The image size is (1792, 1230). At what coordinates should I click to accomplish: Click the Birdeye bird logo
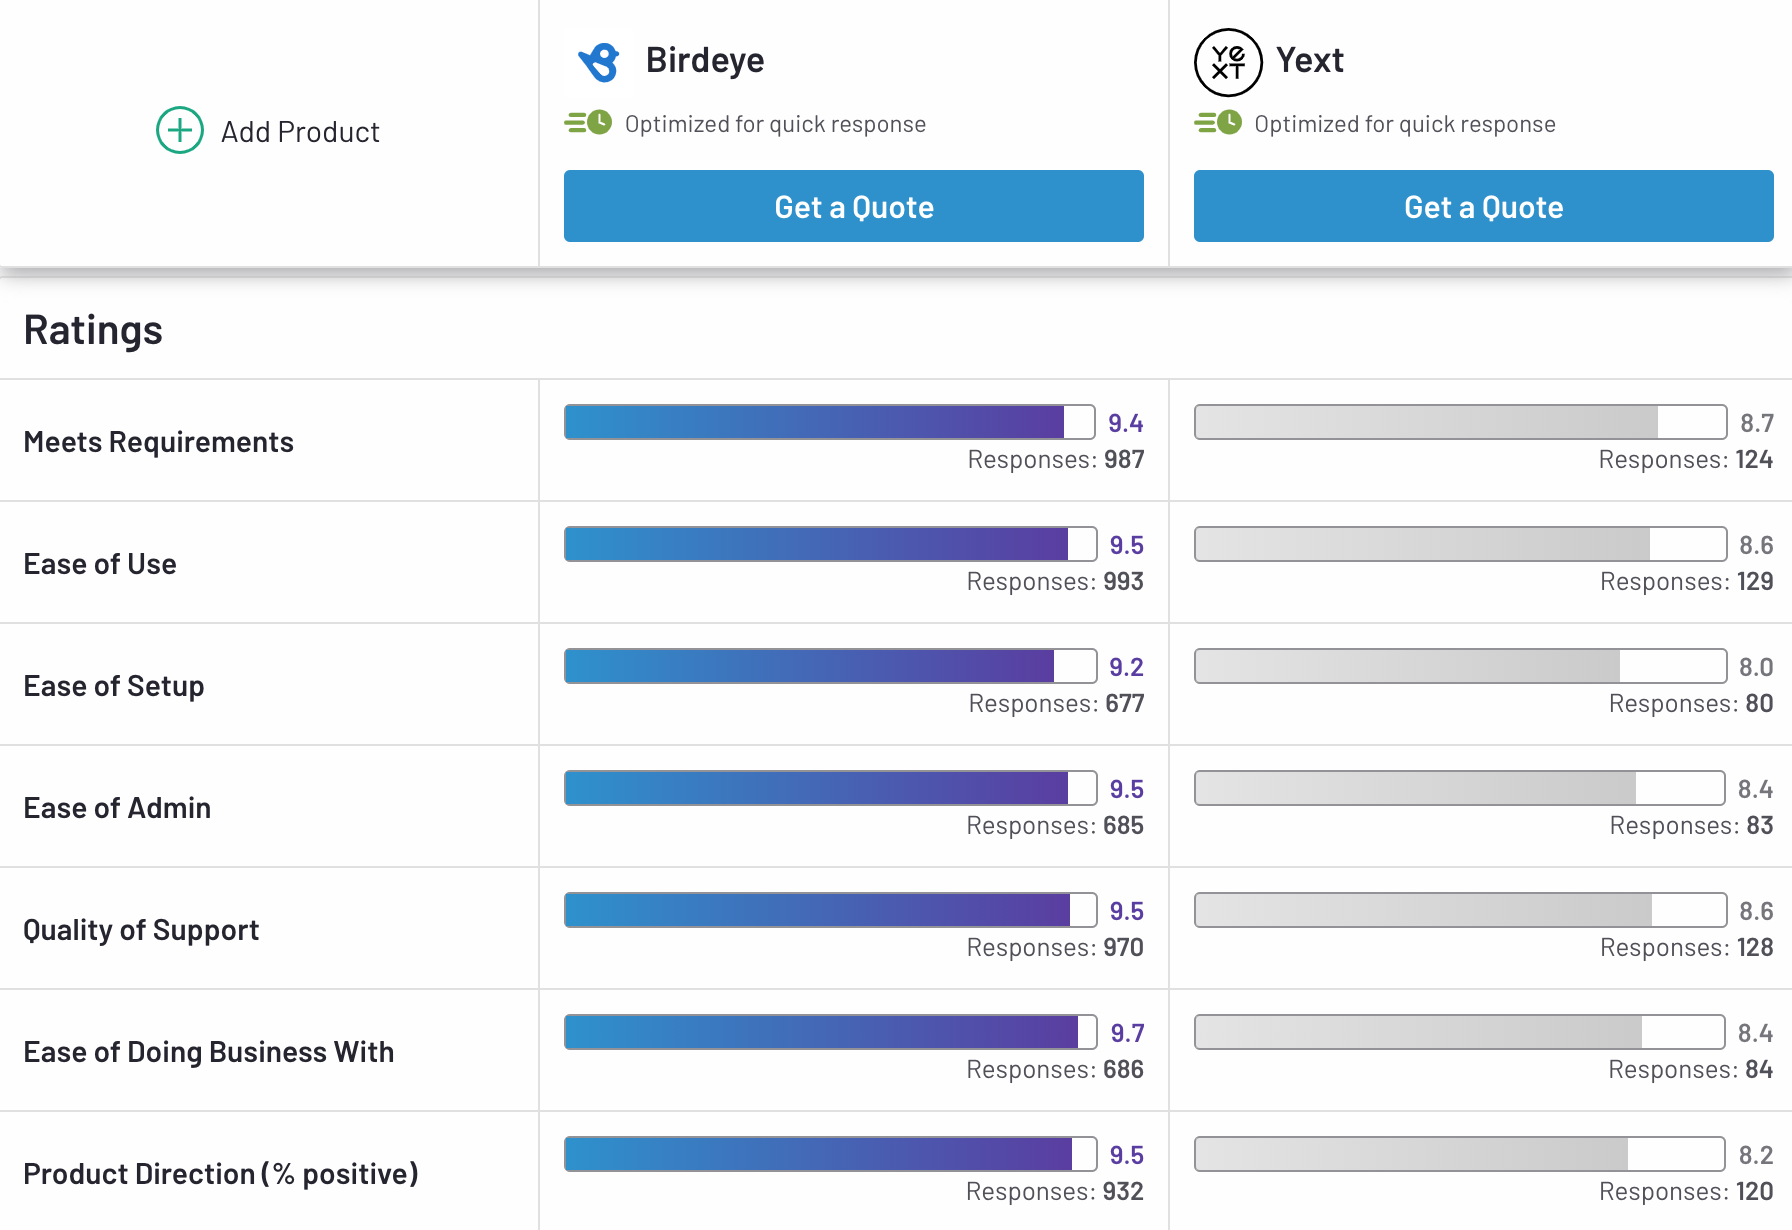(x=599, y=62)
